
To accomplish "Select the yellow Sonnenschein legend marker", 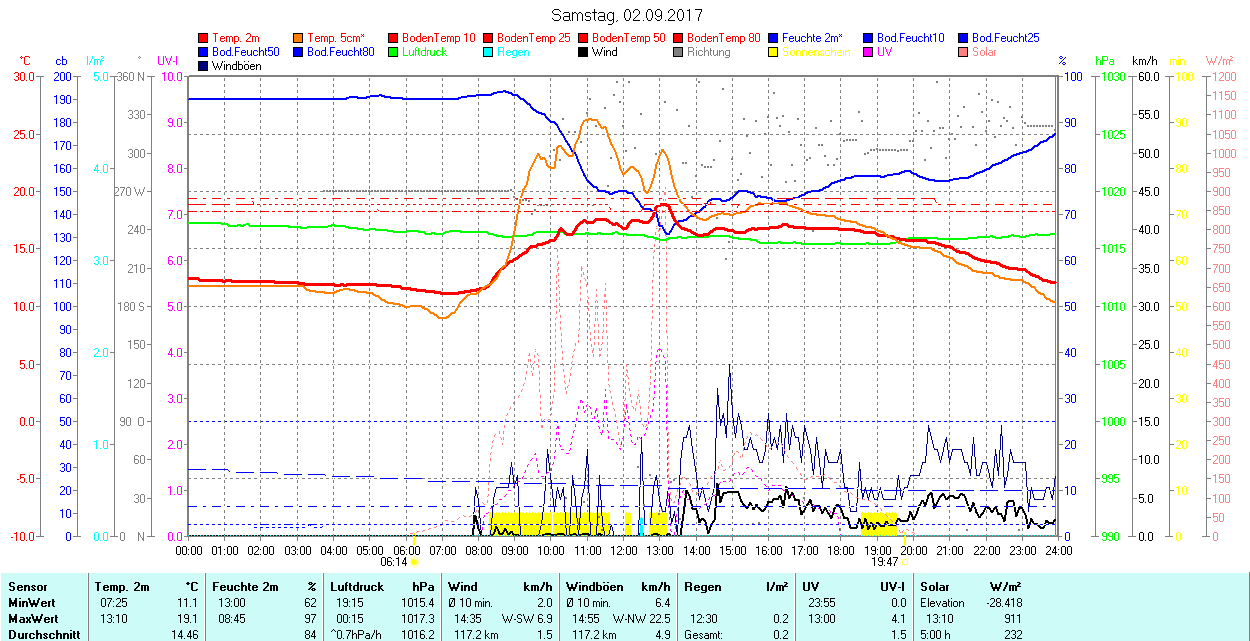I will [774, 52].
